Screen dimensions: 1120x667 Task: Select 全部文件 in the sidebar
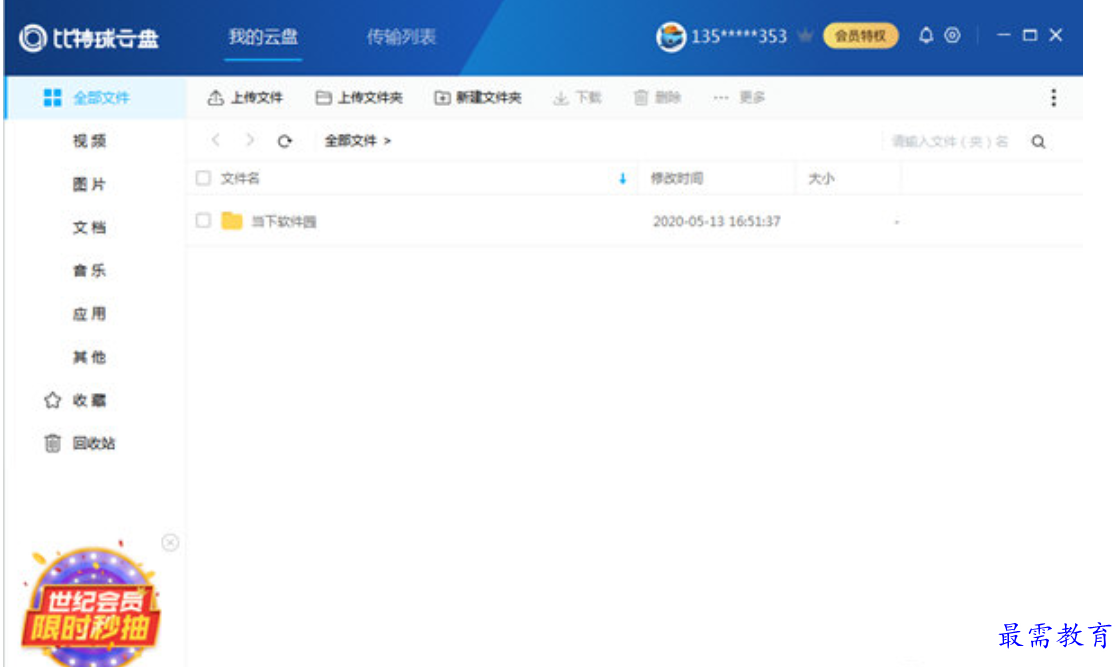[x=96, y=98]
